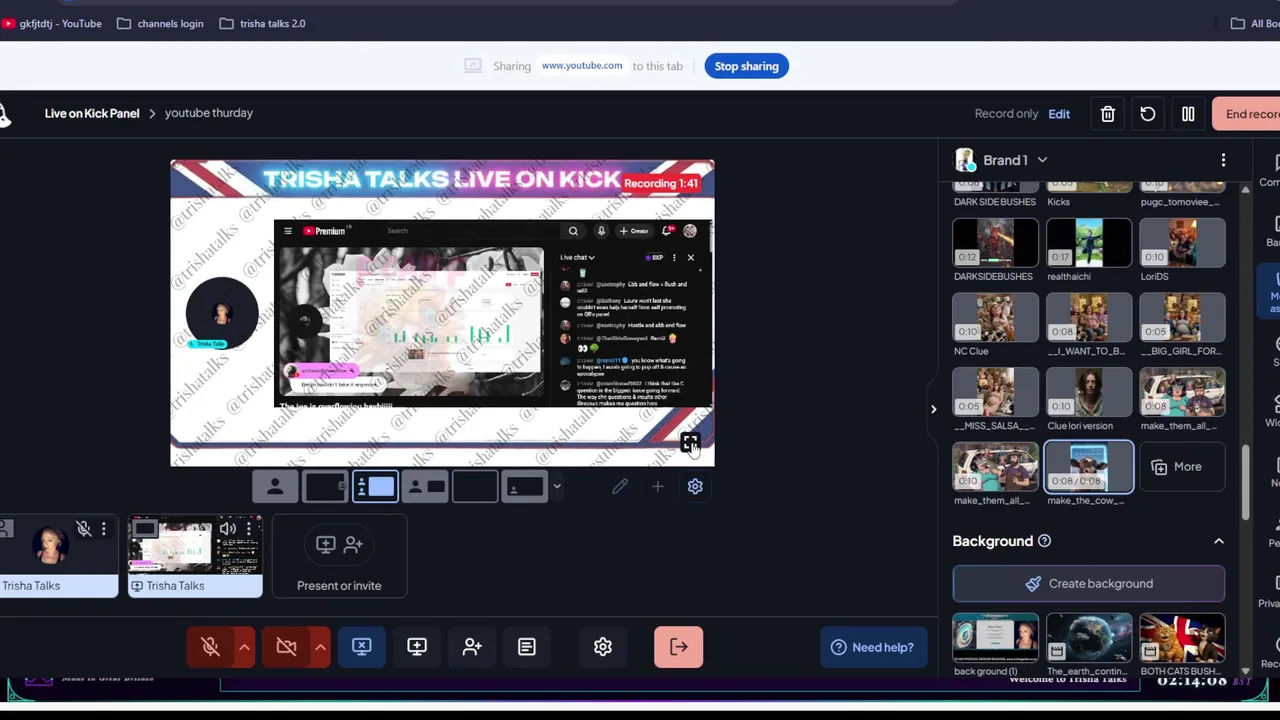Click the pink leave studio button
The image size is (1280, 720).
[679, 647]
